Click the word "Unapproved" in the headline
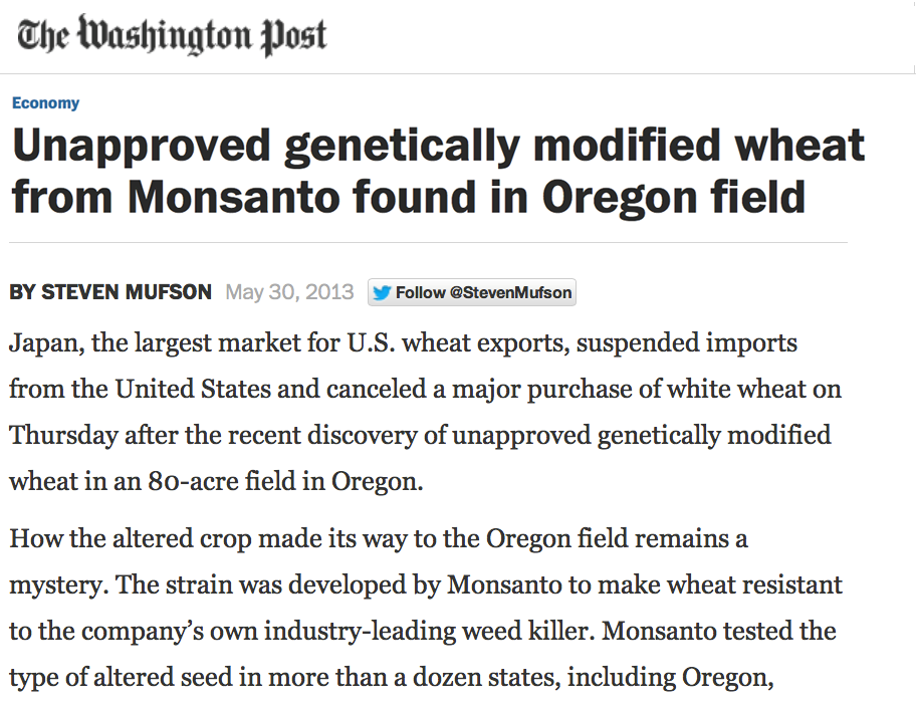This screenshot has width=916, height=705. (x=141, y=146)
